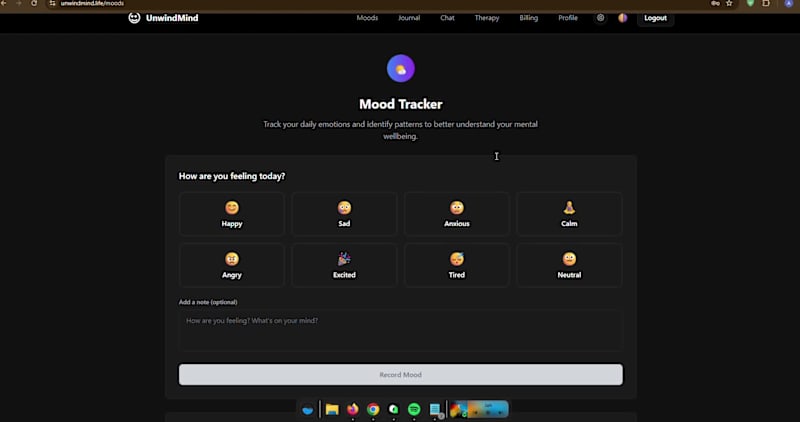Click the Mood Tracker heading

click(401, 104)
